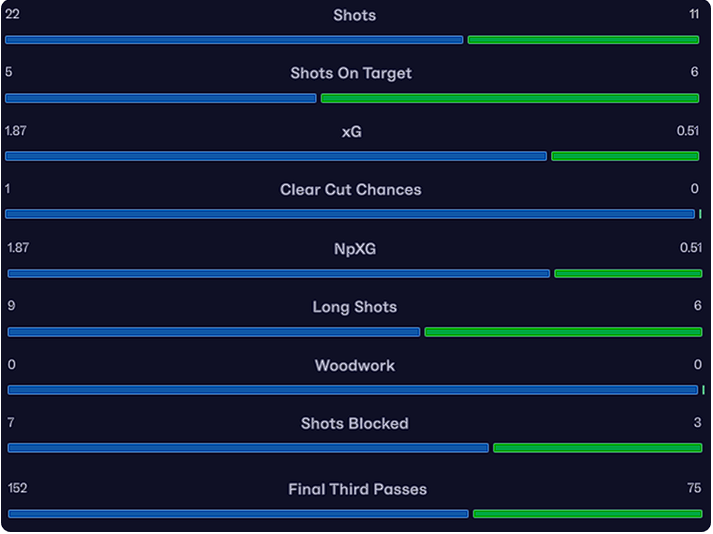Select the Woodwork stat label
The image size is (713, 534).
click(x=355, y=366)
